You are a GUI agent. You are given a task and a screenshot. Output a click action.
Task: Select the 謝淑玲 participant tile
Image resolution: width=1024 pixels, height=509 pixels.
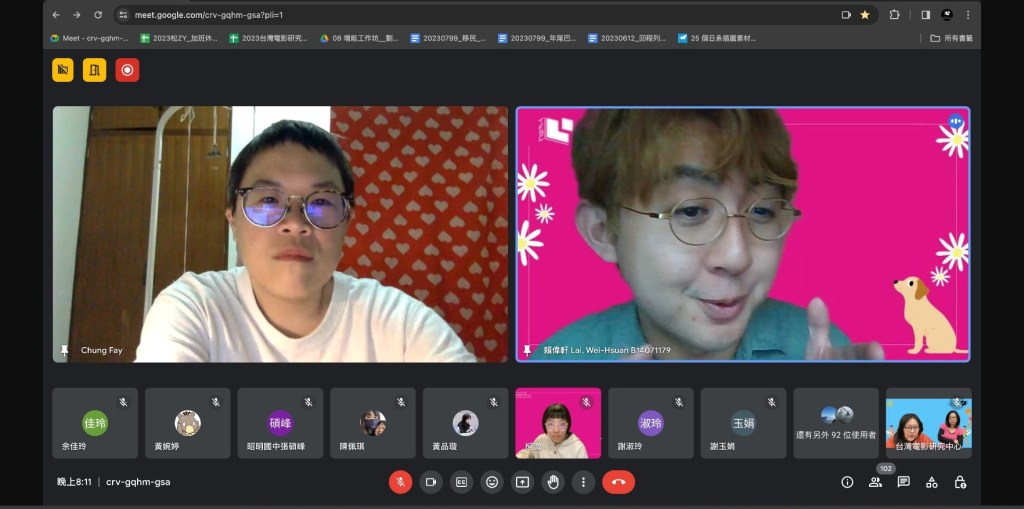(x=650, y=423)
